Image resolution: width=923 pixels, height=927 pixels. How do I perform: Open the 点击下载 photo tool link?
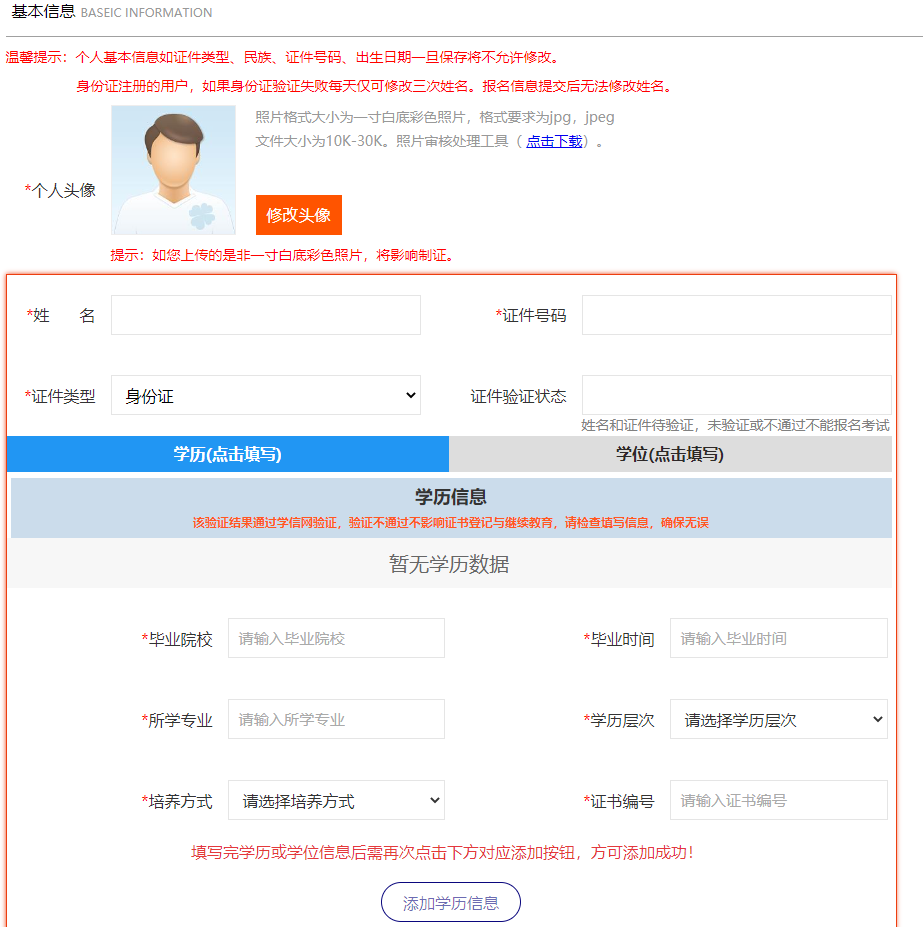point(554,142)
